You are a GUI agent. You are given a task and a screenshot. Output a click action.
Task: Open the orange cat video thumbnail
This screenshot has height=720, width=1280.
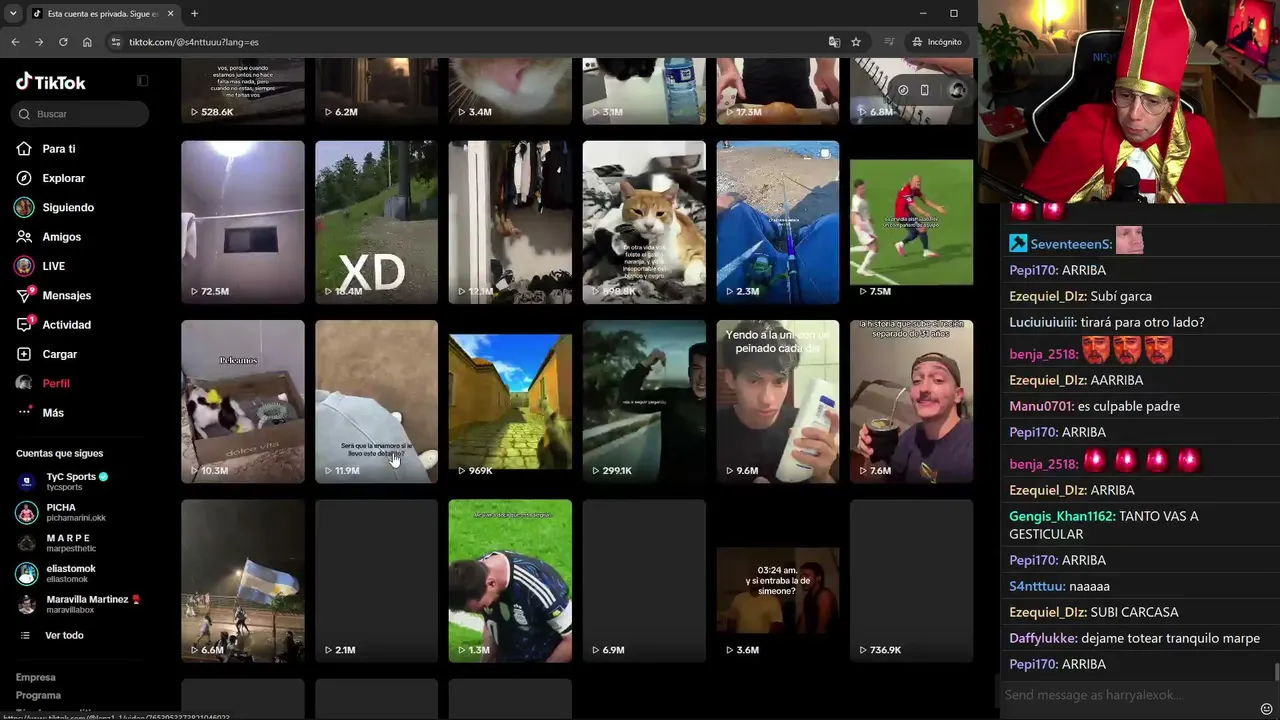click(644, 222)
